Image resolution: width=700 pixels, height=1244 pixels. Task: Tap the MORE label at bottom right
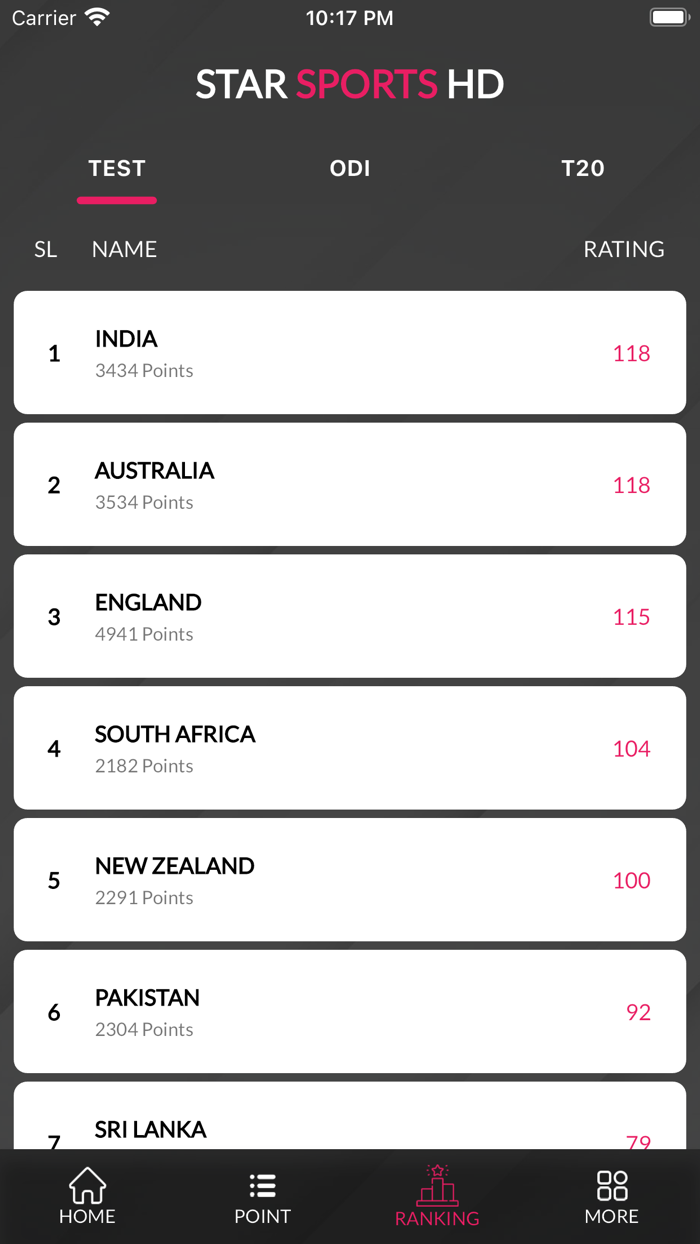tap(611, 1216)
